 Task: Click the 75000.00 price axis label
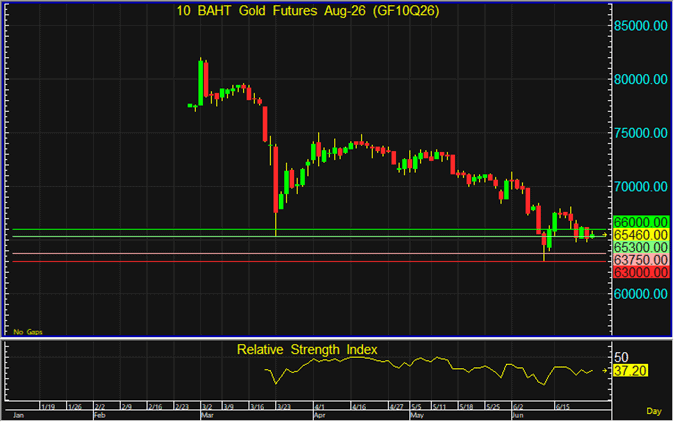640,133
